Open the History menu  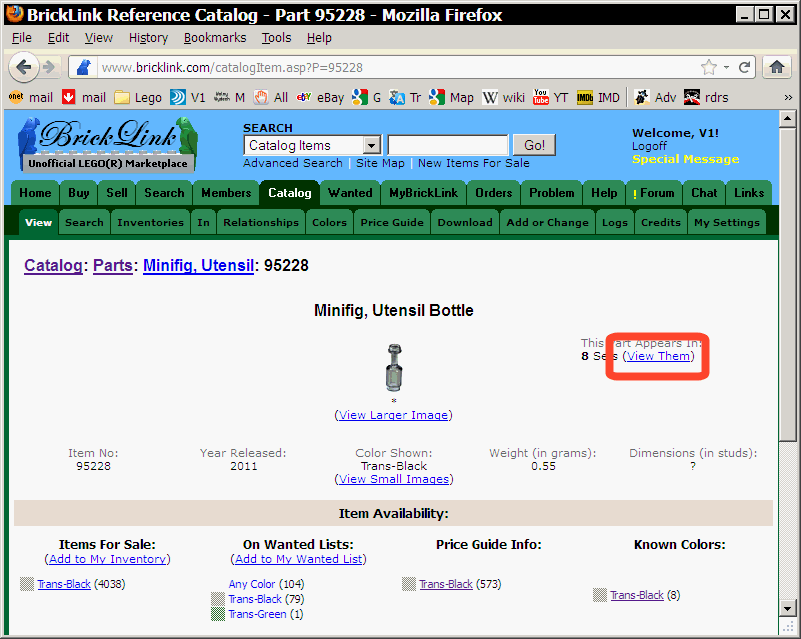[148, 38]
